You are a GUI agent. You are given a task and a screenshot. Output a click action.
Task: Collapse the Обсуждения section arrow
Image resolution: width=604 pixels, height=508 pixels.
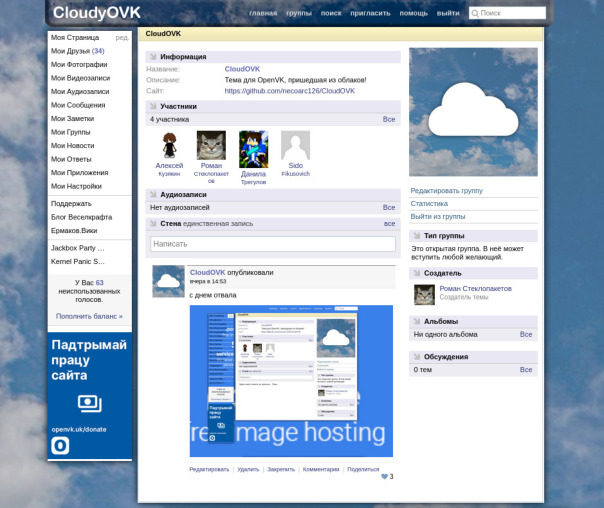coord(417,357)
